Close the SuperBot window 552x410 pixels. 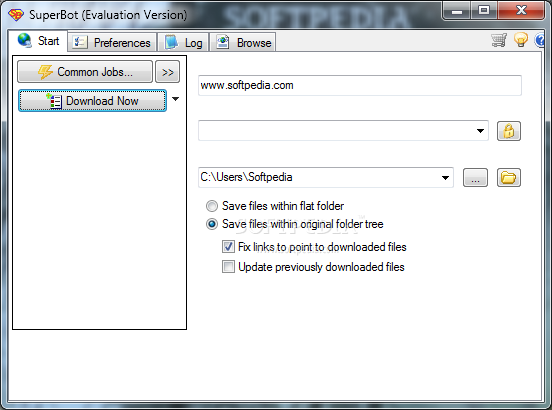pos(521,11)
